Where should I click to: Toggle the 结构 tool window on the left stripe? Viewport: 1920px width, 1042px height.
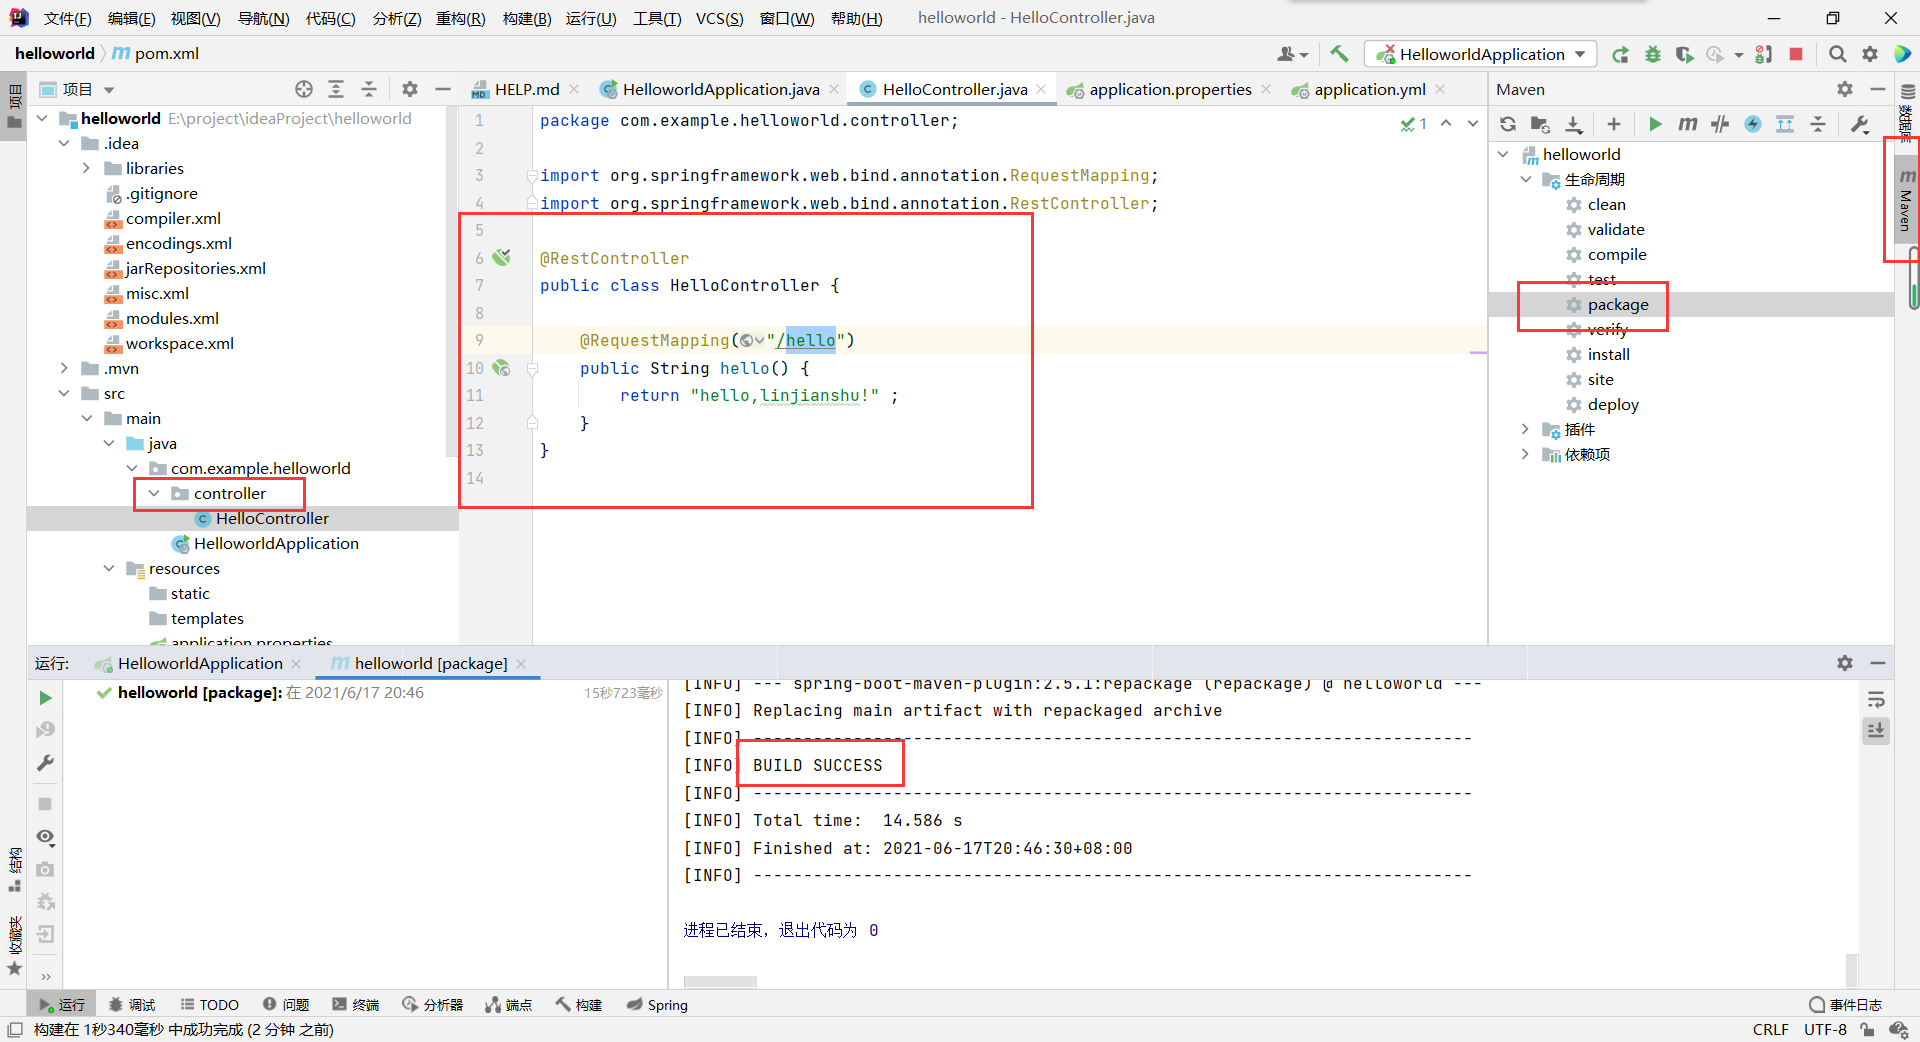[15, 868]
